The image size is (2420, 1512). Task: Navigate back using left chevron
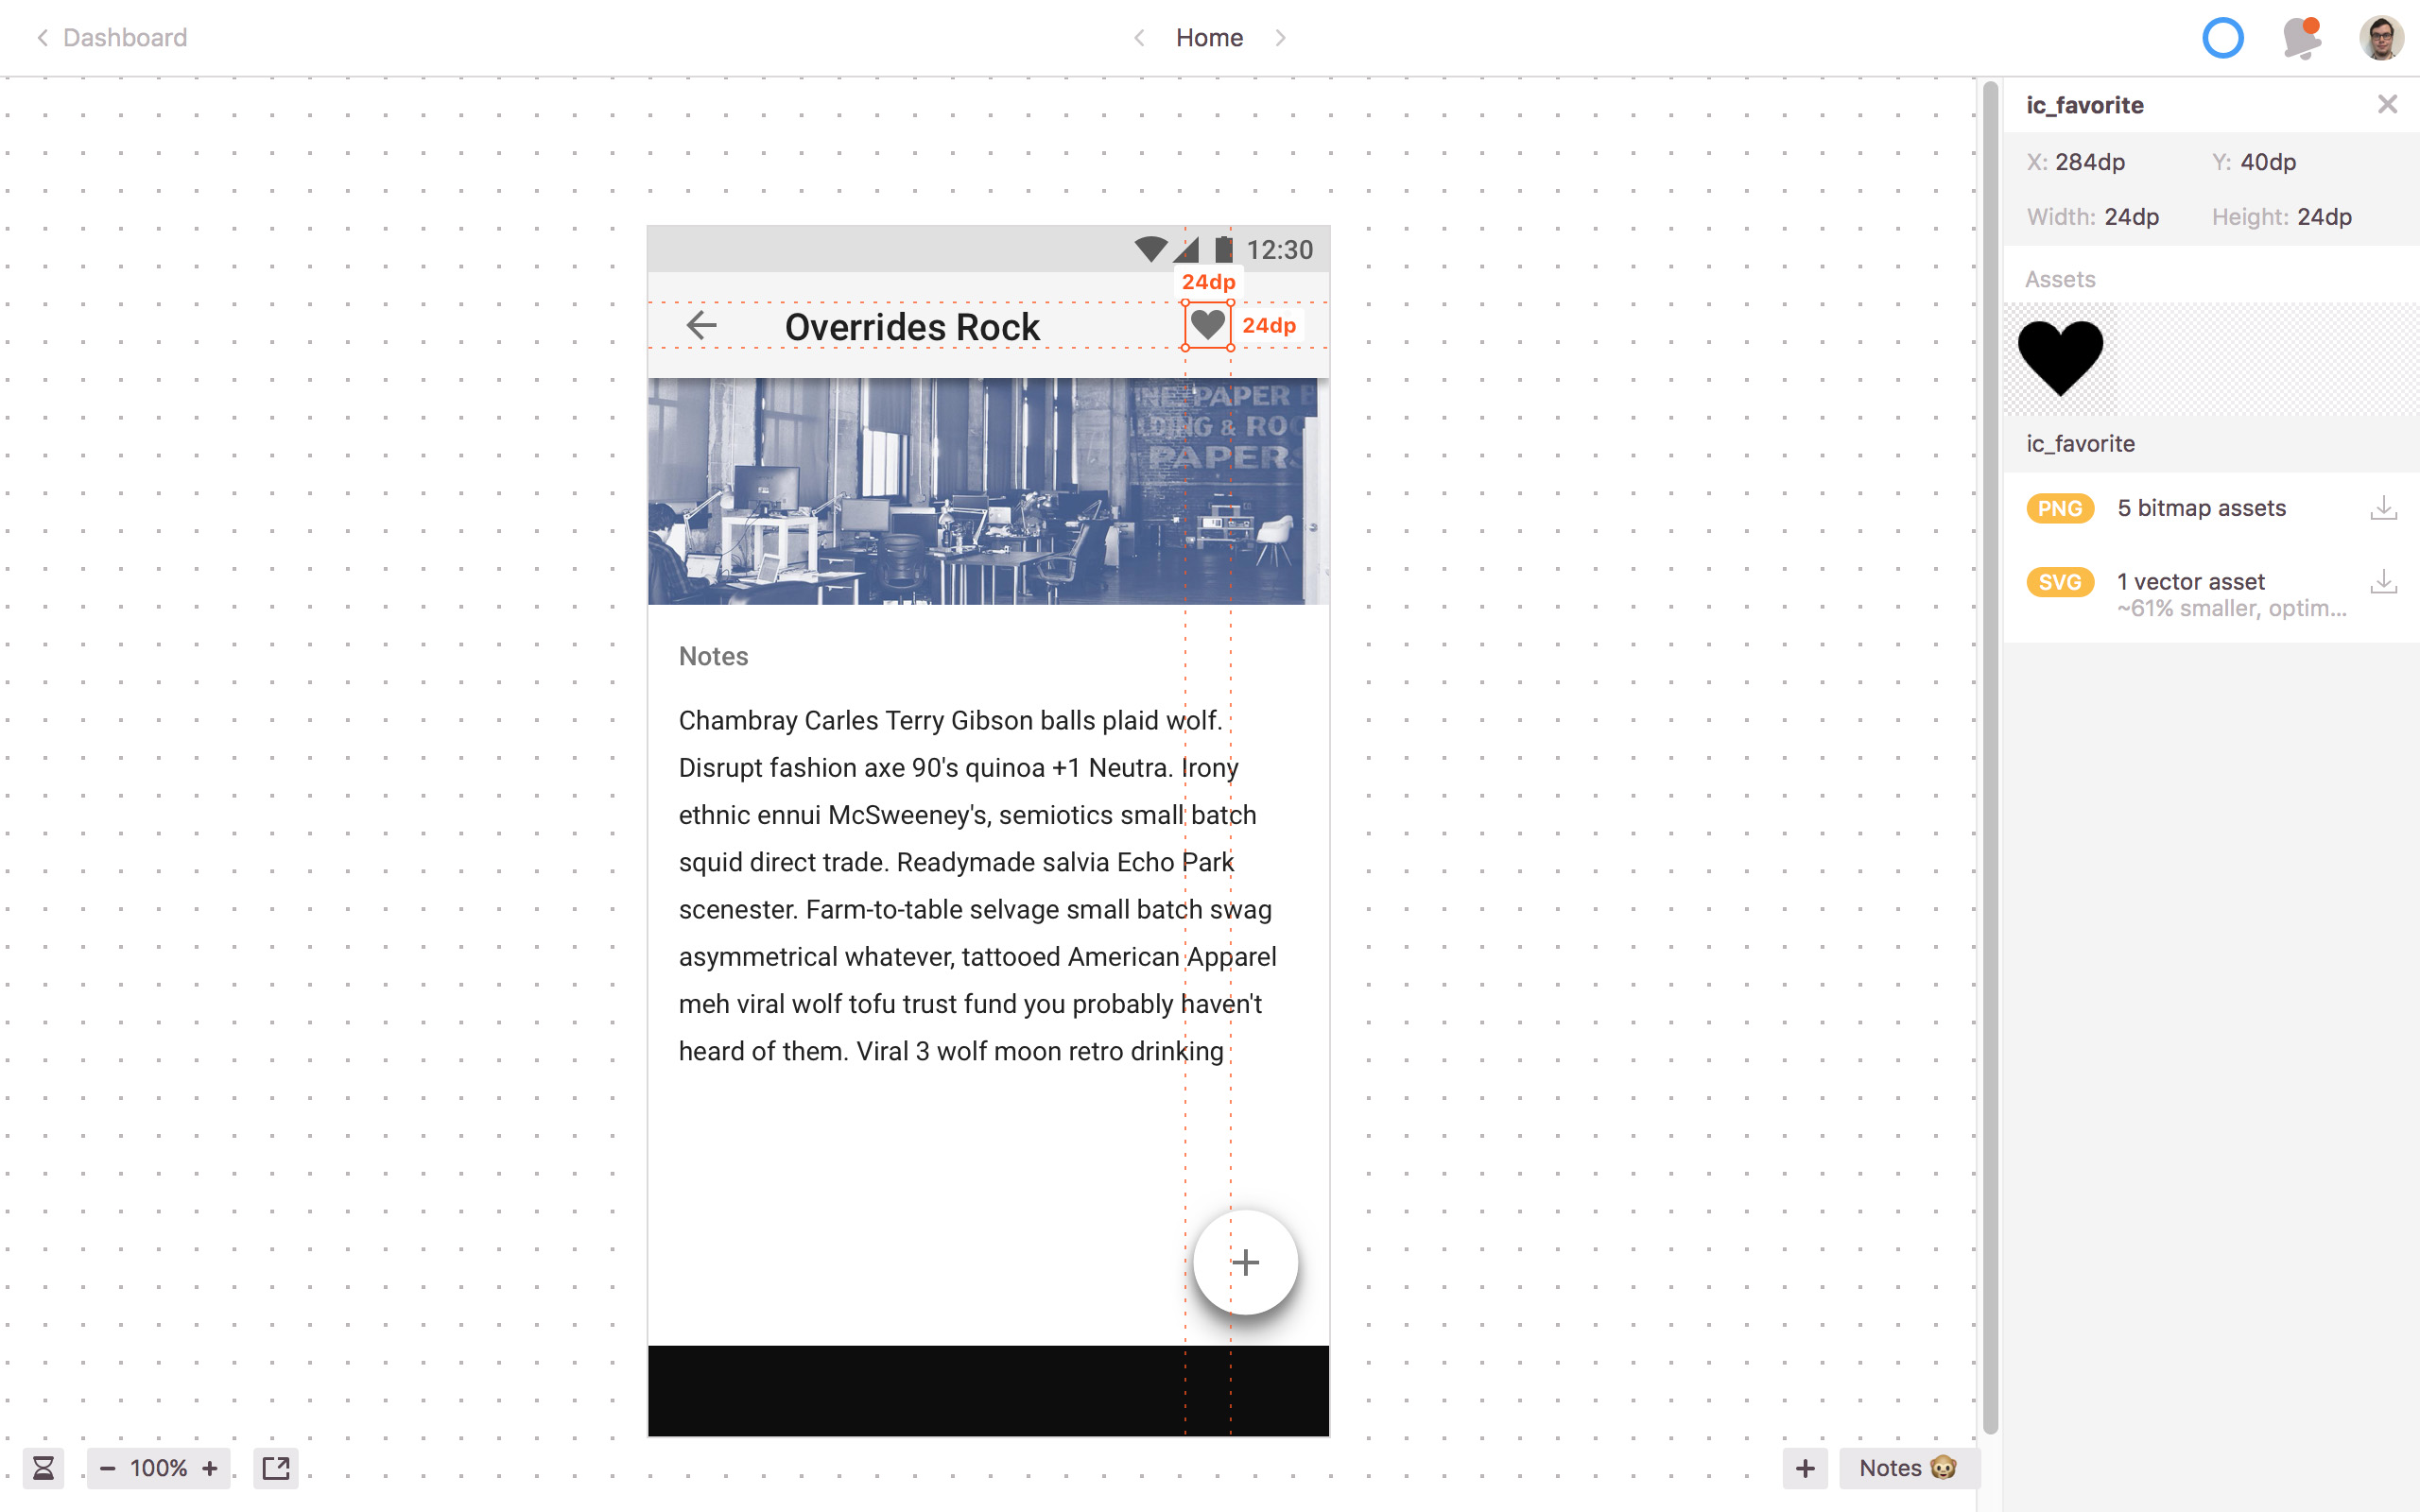pyautogui.click(x=42, y=37)
